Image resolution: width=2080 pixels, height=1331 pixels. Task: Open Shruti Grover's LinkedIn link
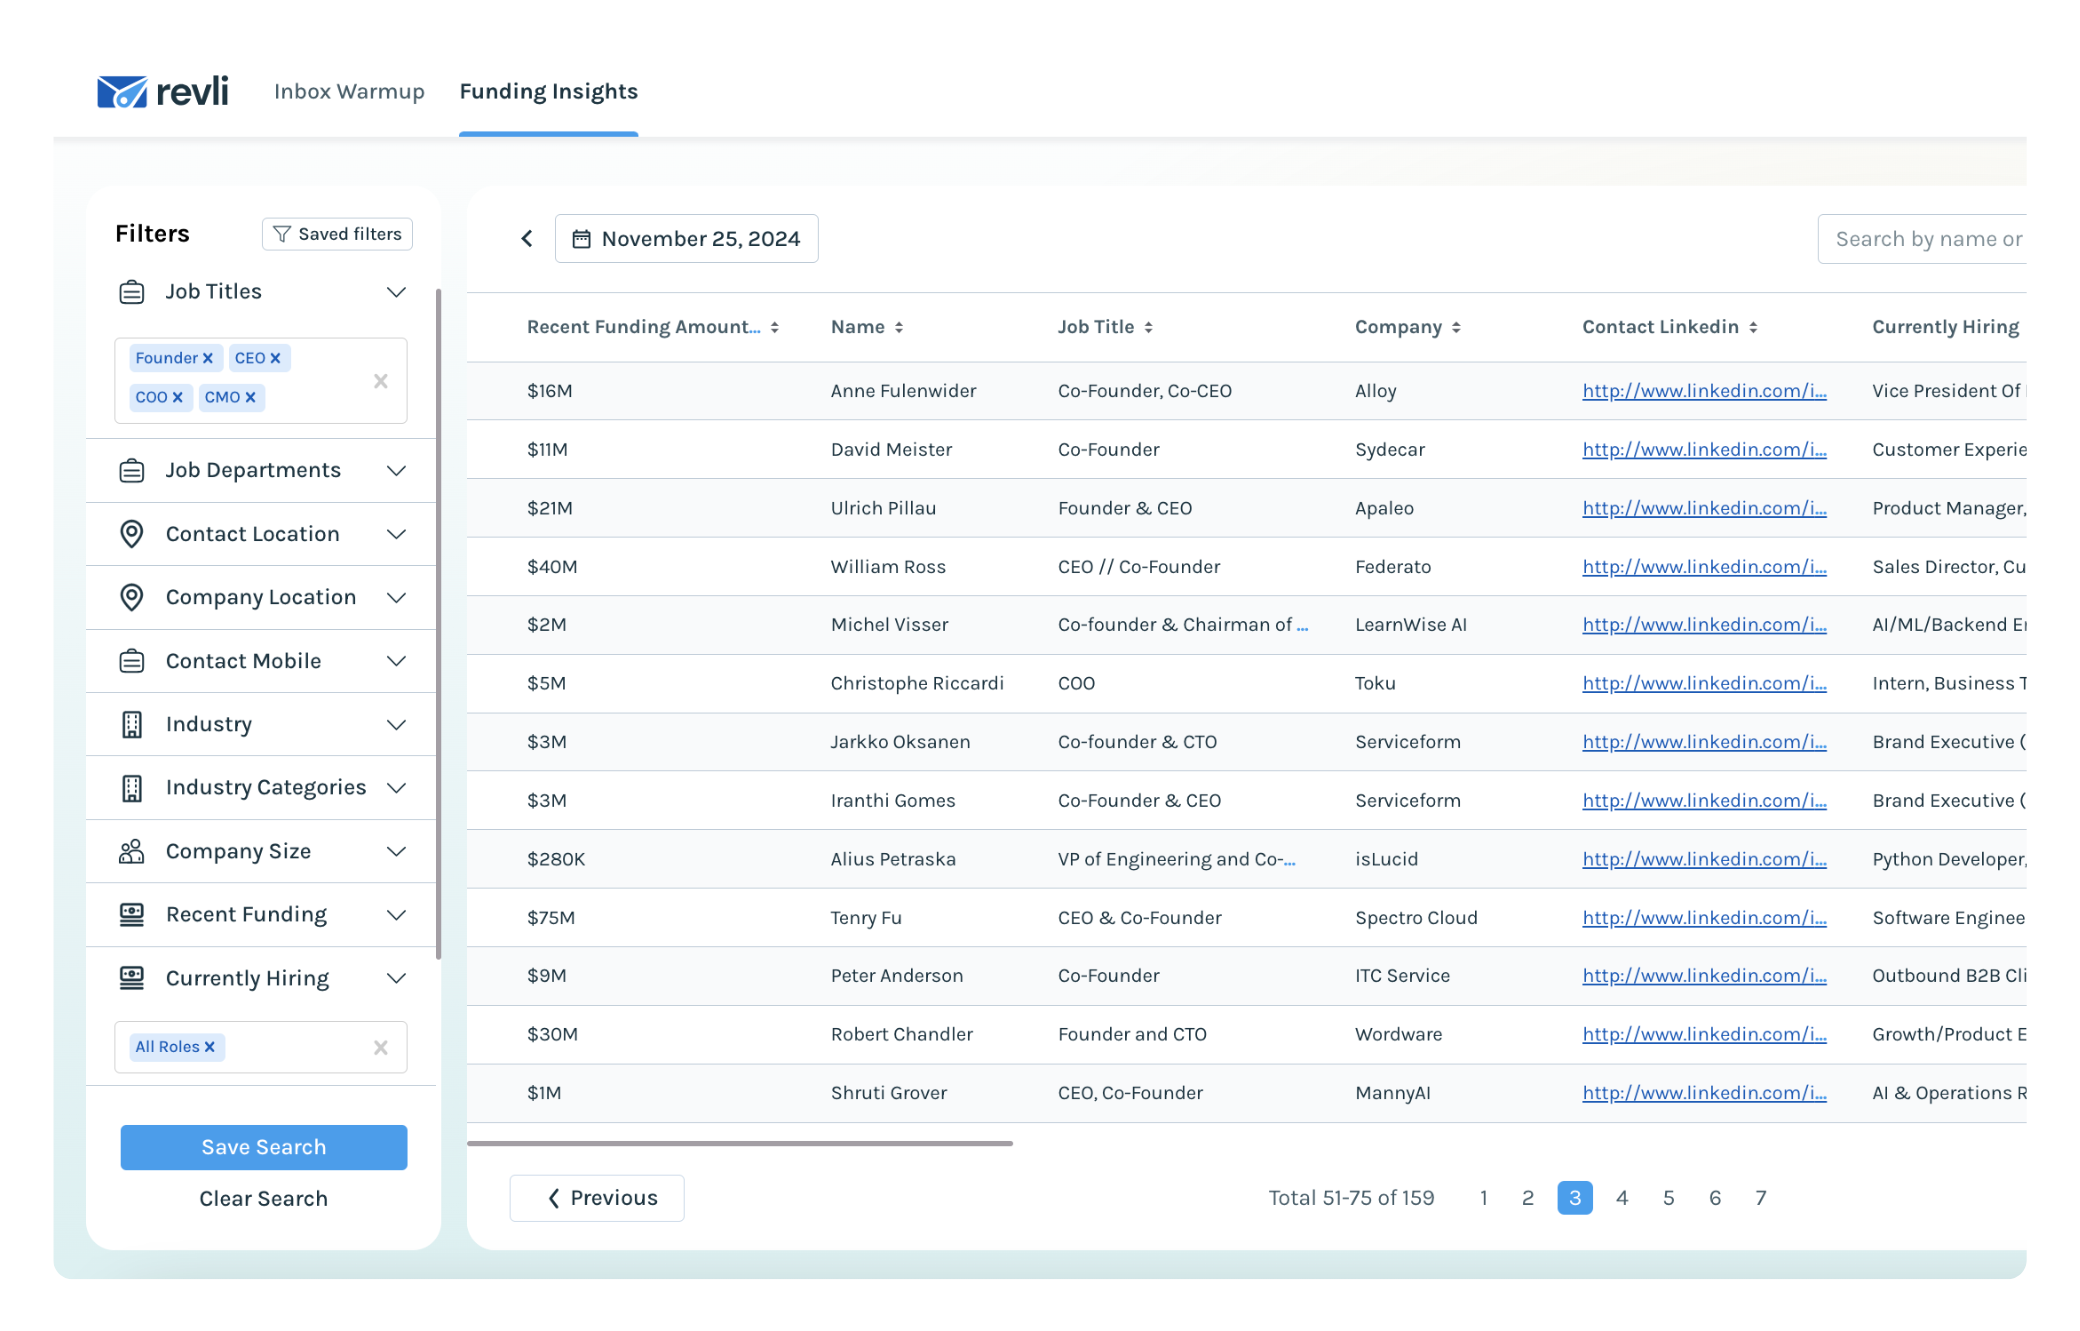coord(1704,1093)
